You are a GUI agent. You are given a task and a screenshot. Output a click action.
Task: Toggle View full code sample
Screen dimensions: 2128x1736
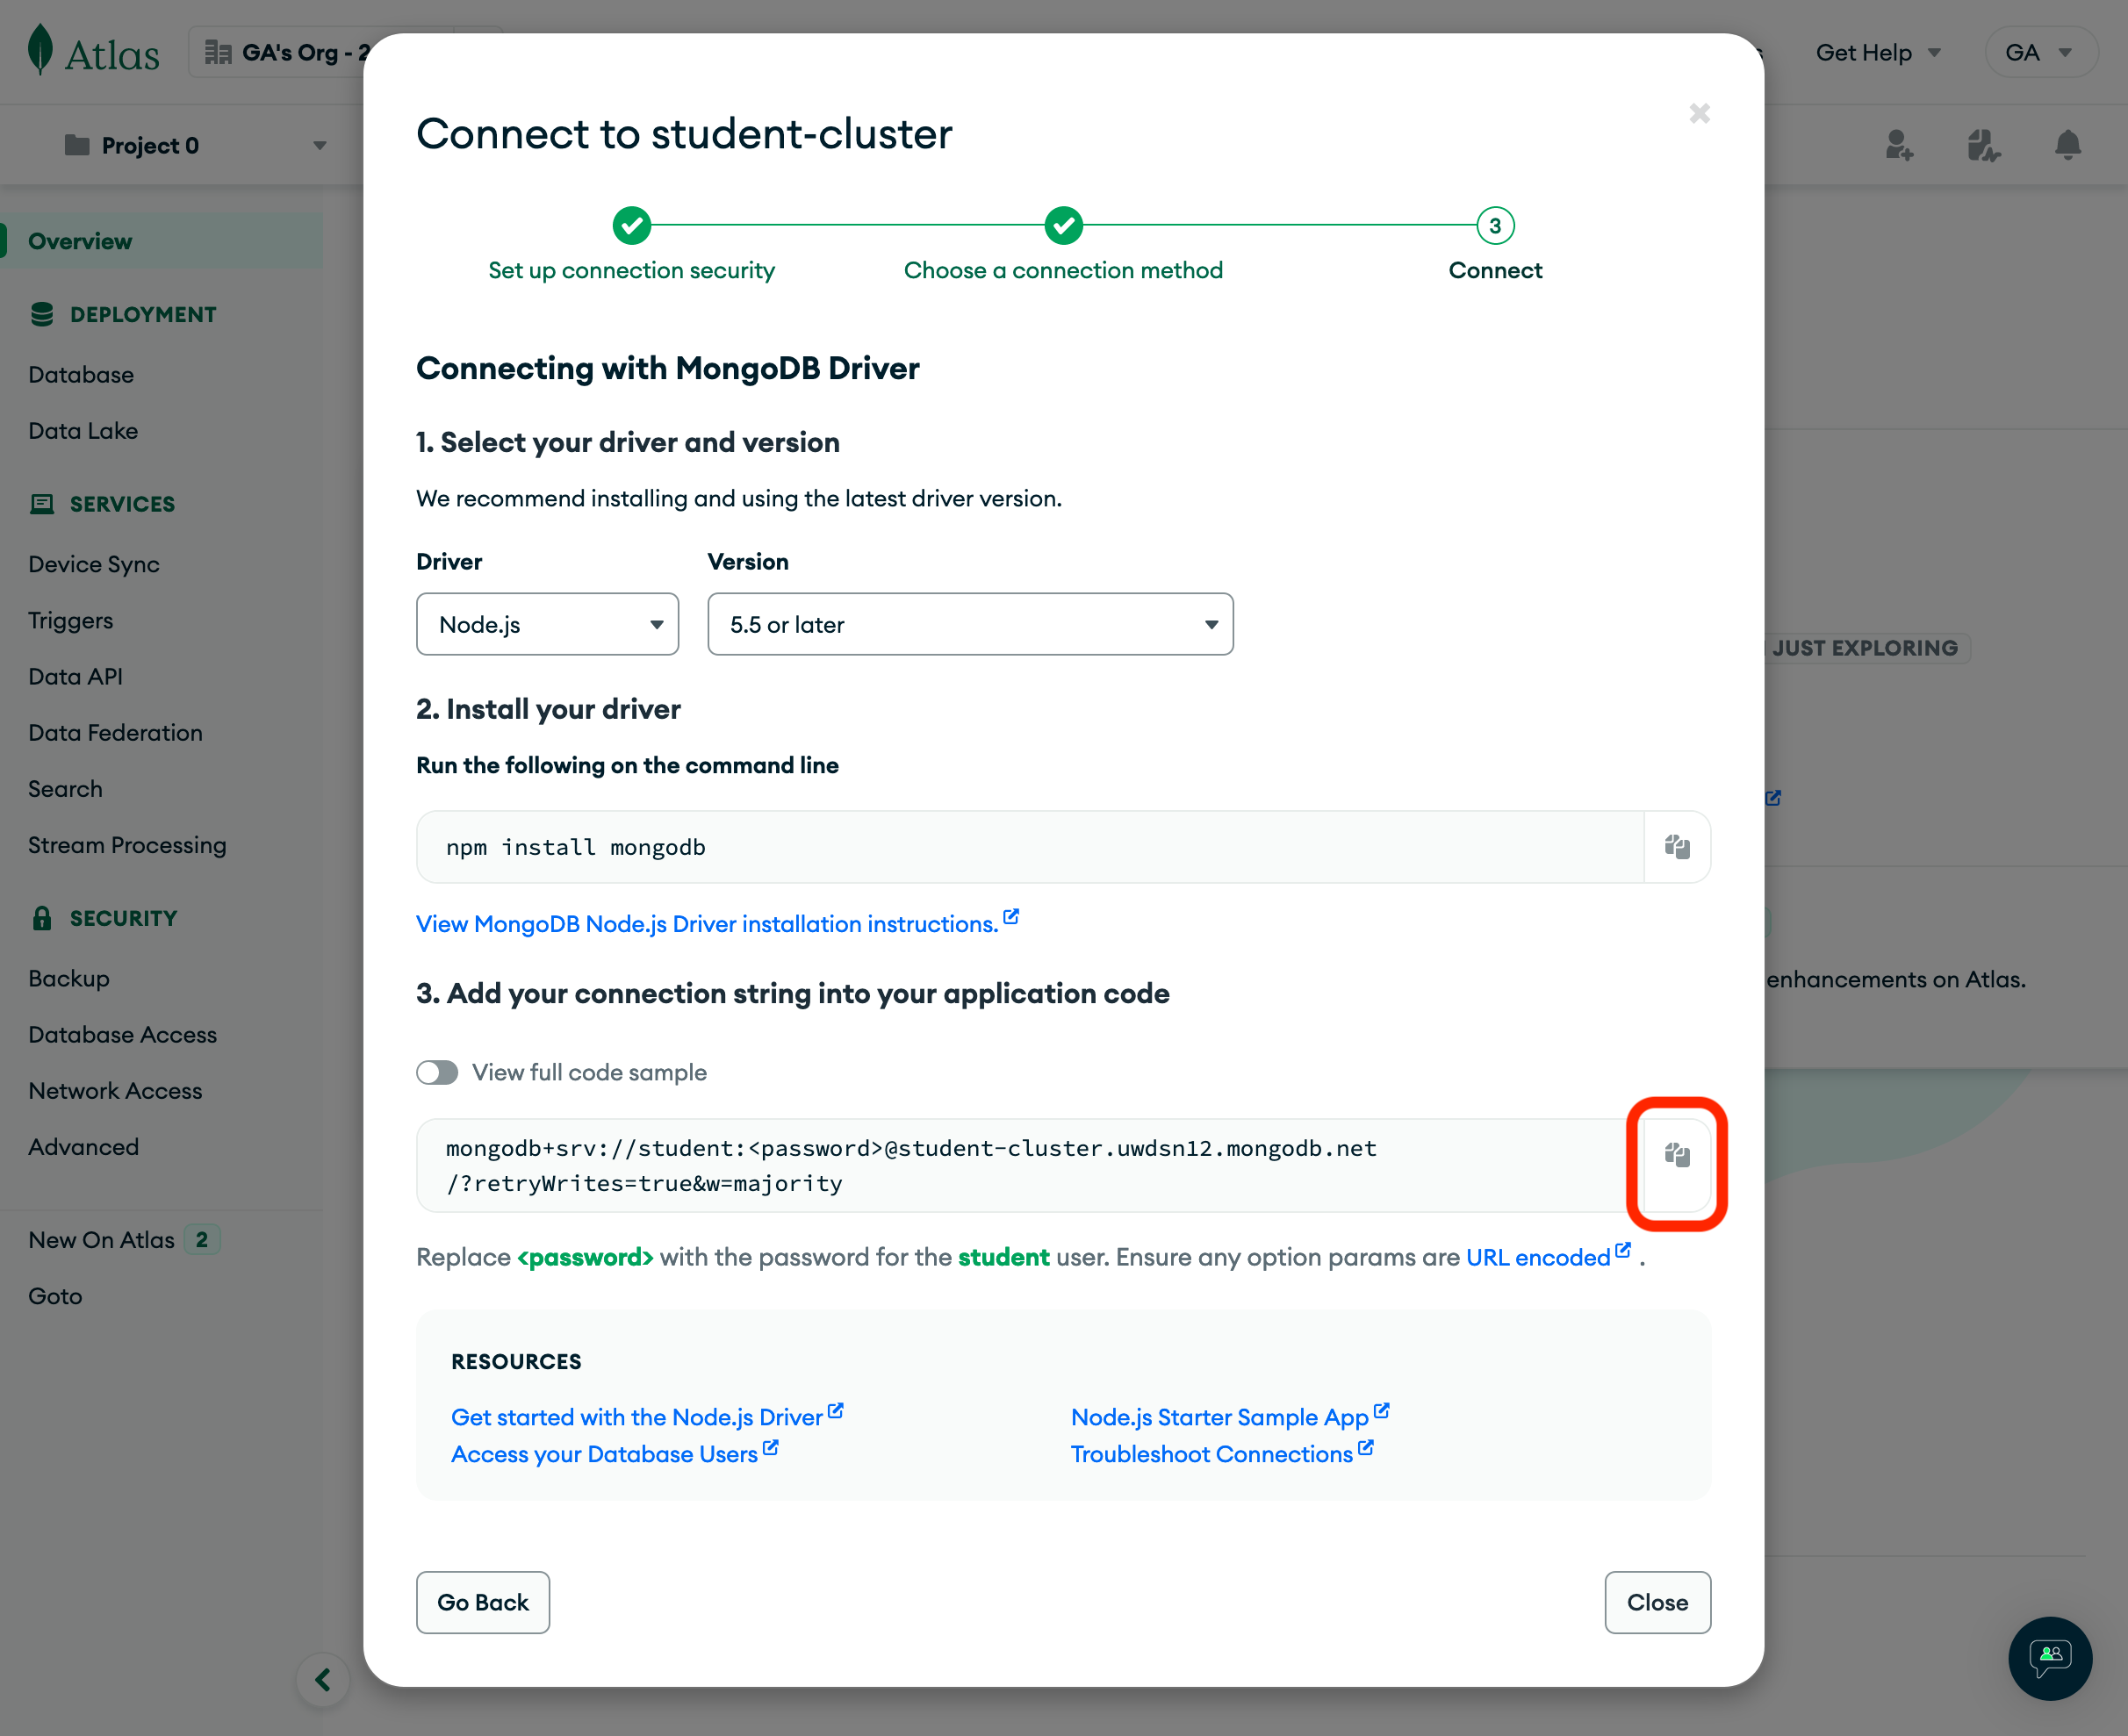(437, 1073)
